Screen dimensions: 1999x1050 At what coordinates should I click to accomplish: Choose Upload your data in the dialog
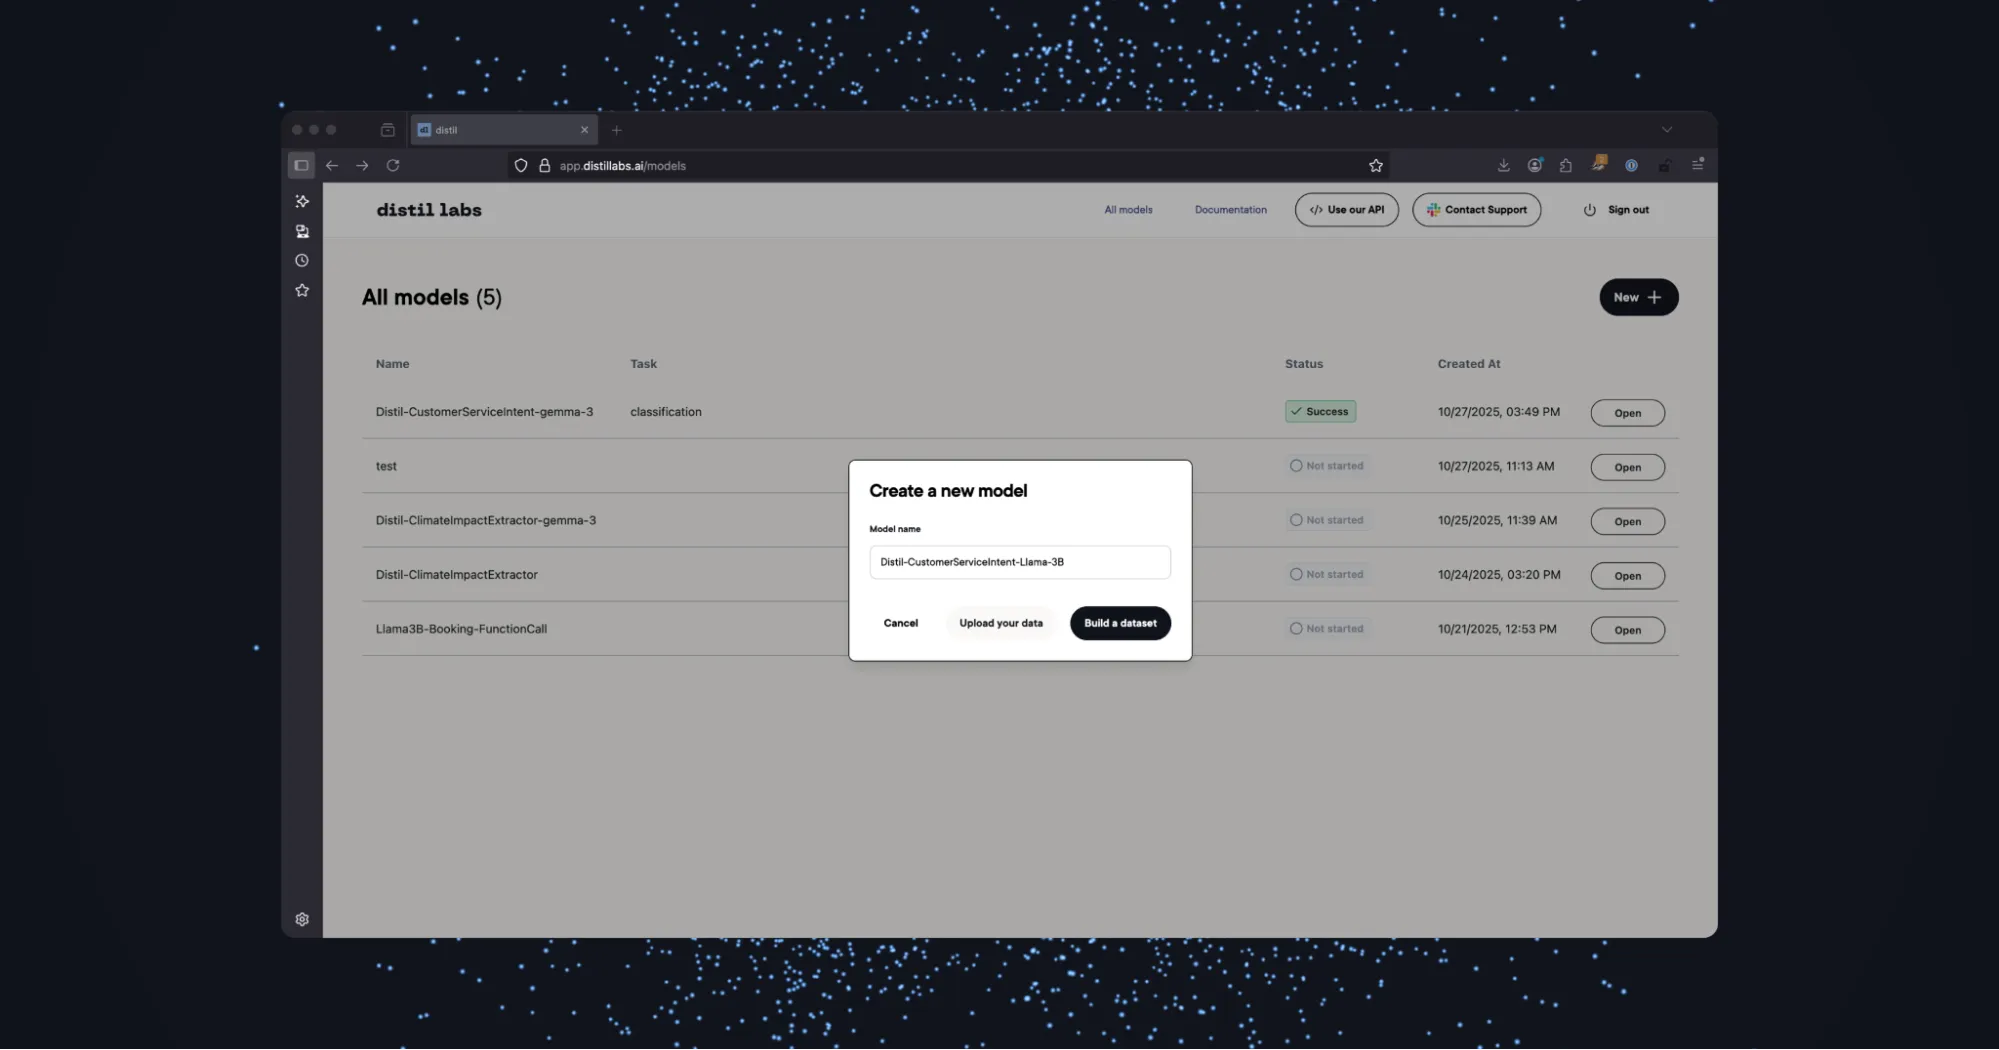tap(1000, 623)
